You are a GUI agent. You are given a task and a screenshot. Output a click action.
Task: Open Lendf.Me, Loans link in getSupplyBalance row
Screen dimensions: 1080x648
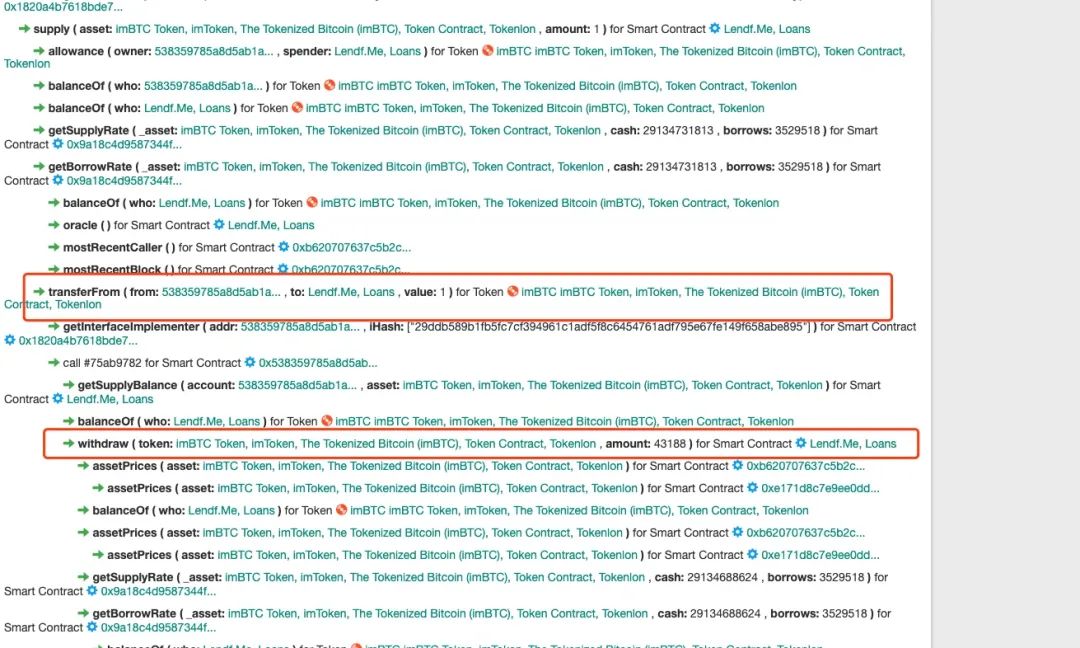[110, 399]
